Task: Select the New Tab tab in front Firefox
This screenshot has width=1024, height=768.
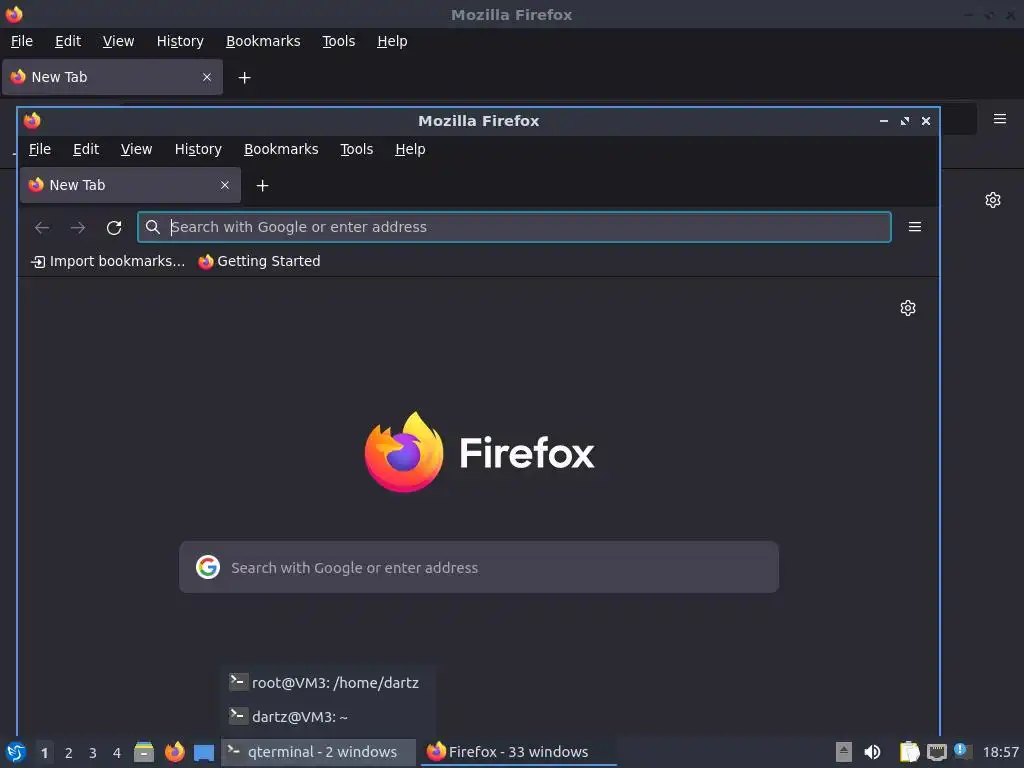Action: [x=131, y=185]
